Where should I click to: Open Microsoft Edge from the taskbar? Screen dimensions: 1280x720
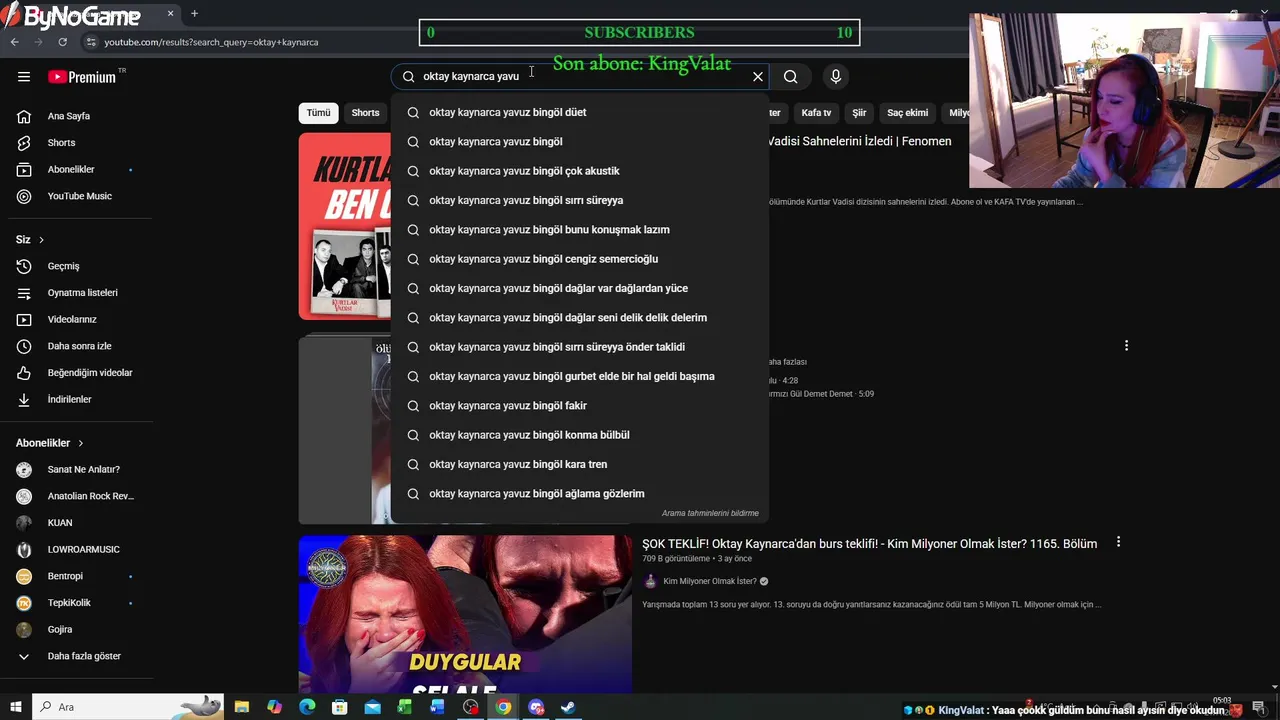click(x=307, y=707)
